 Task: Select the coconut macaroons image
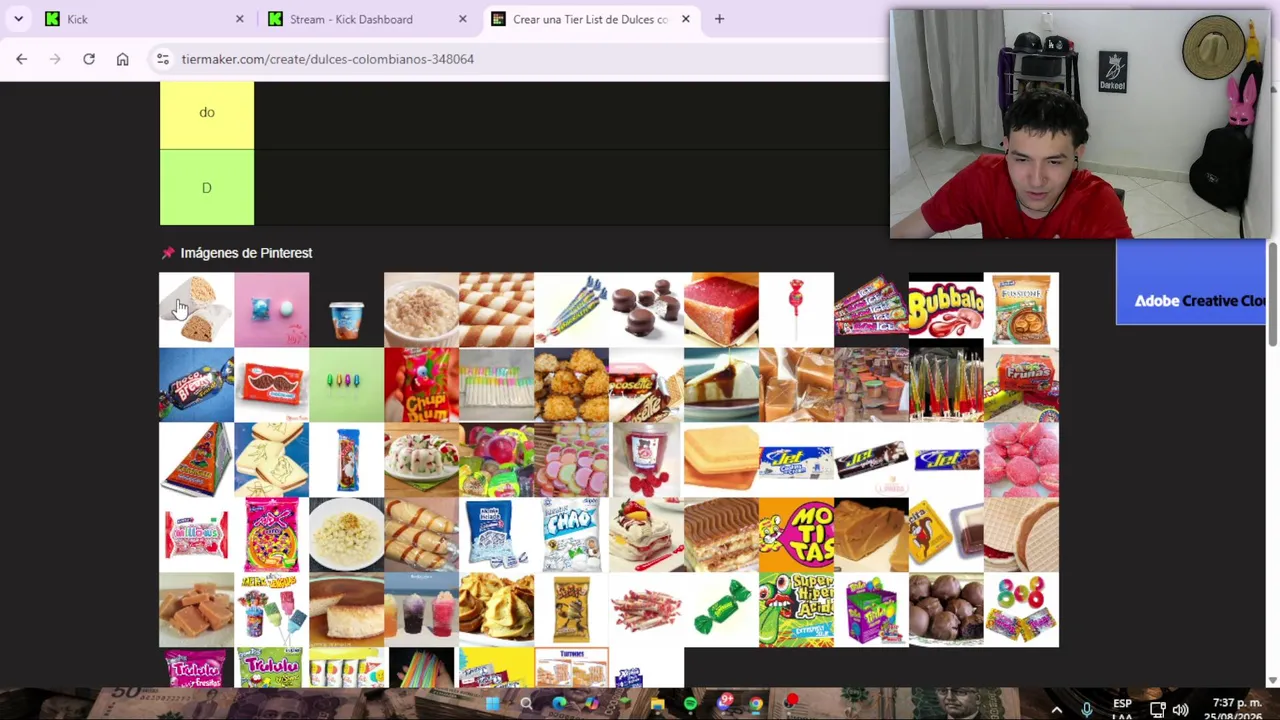571,385
